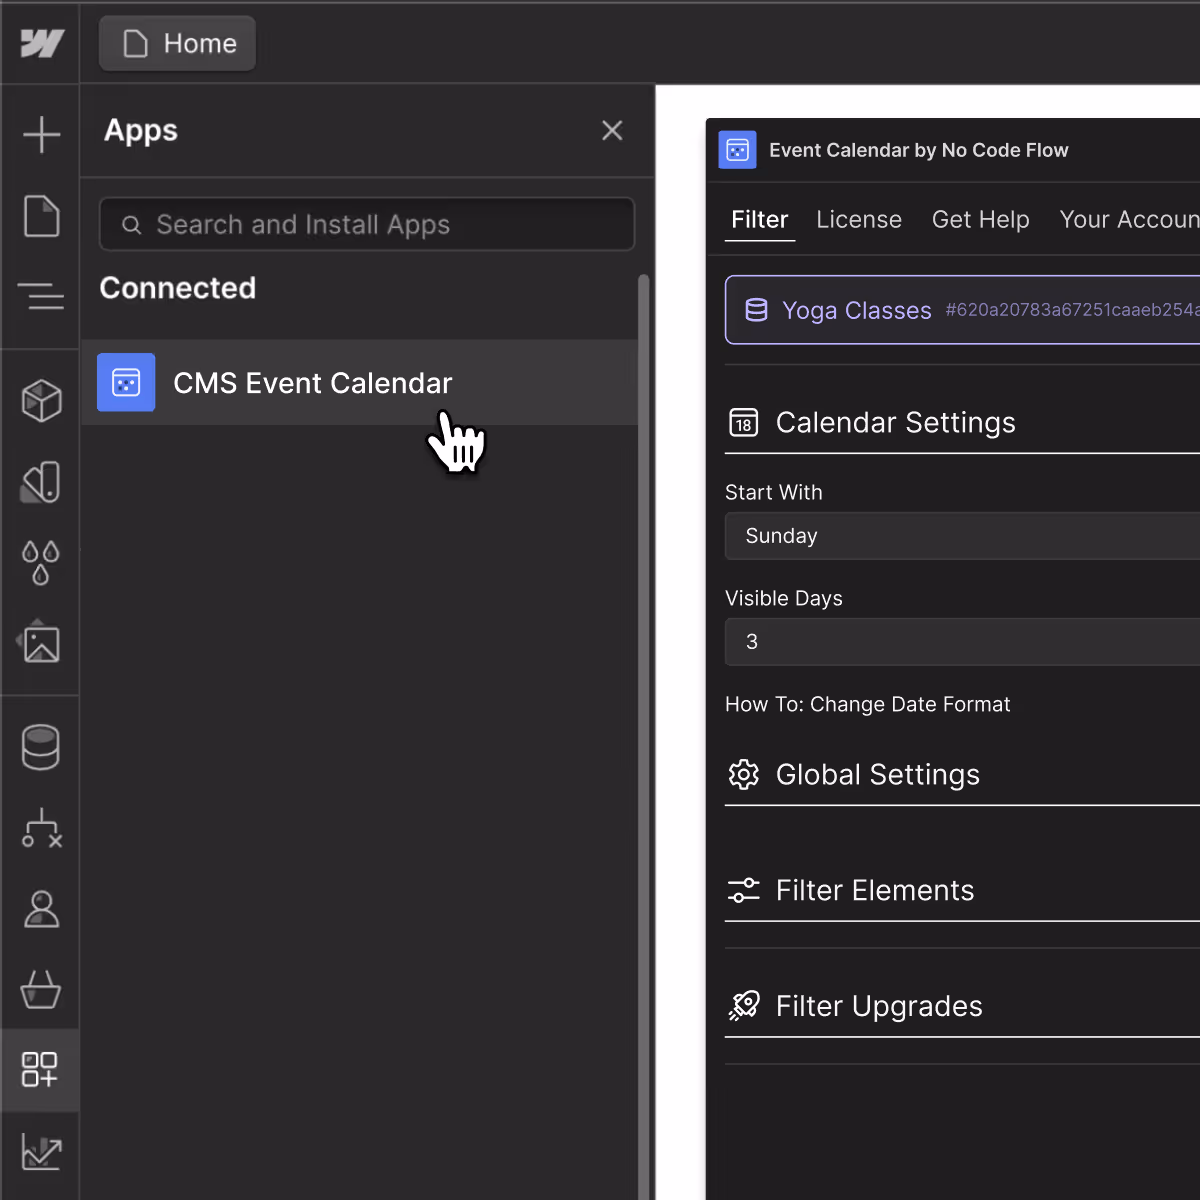Click the Filter Elements sliders icon
Viewport: 1200px width, 1200px height.
coord(744,890)
